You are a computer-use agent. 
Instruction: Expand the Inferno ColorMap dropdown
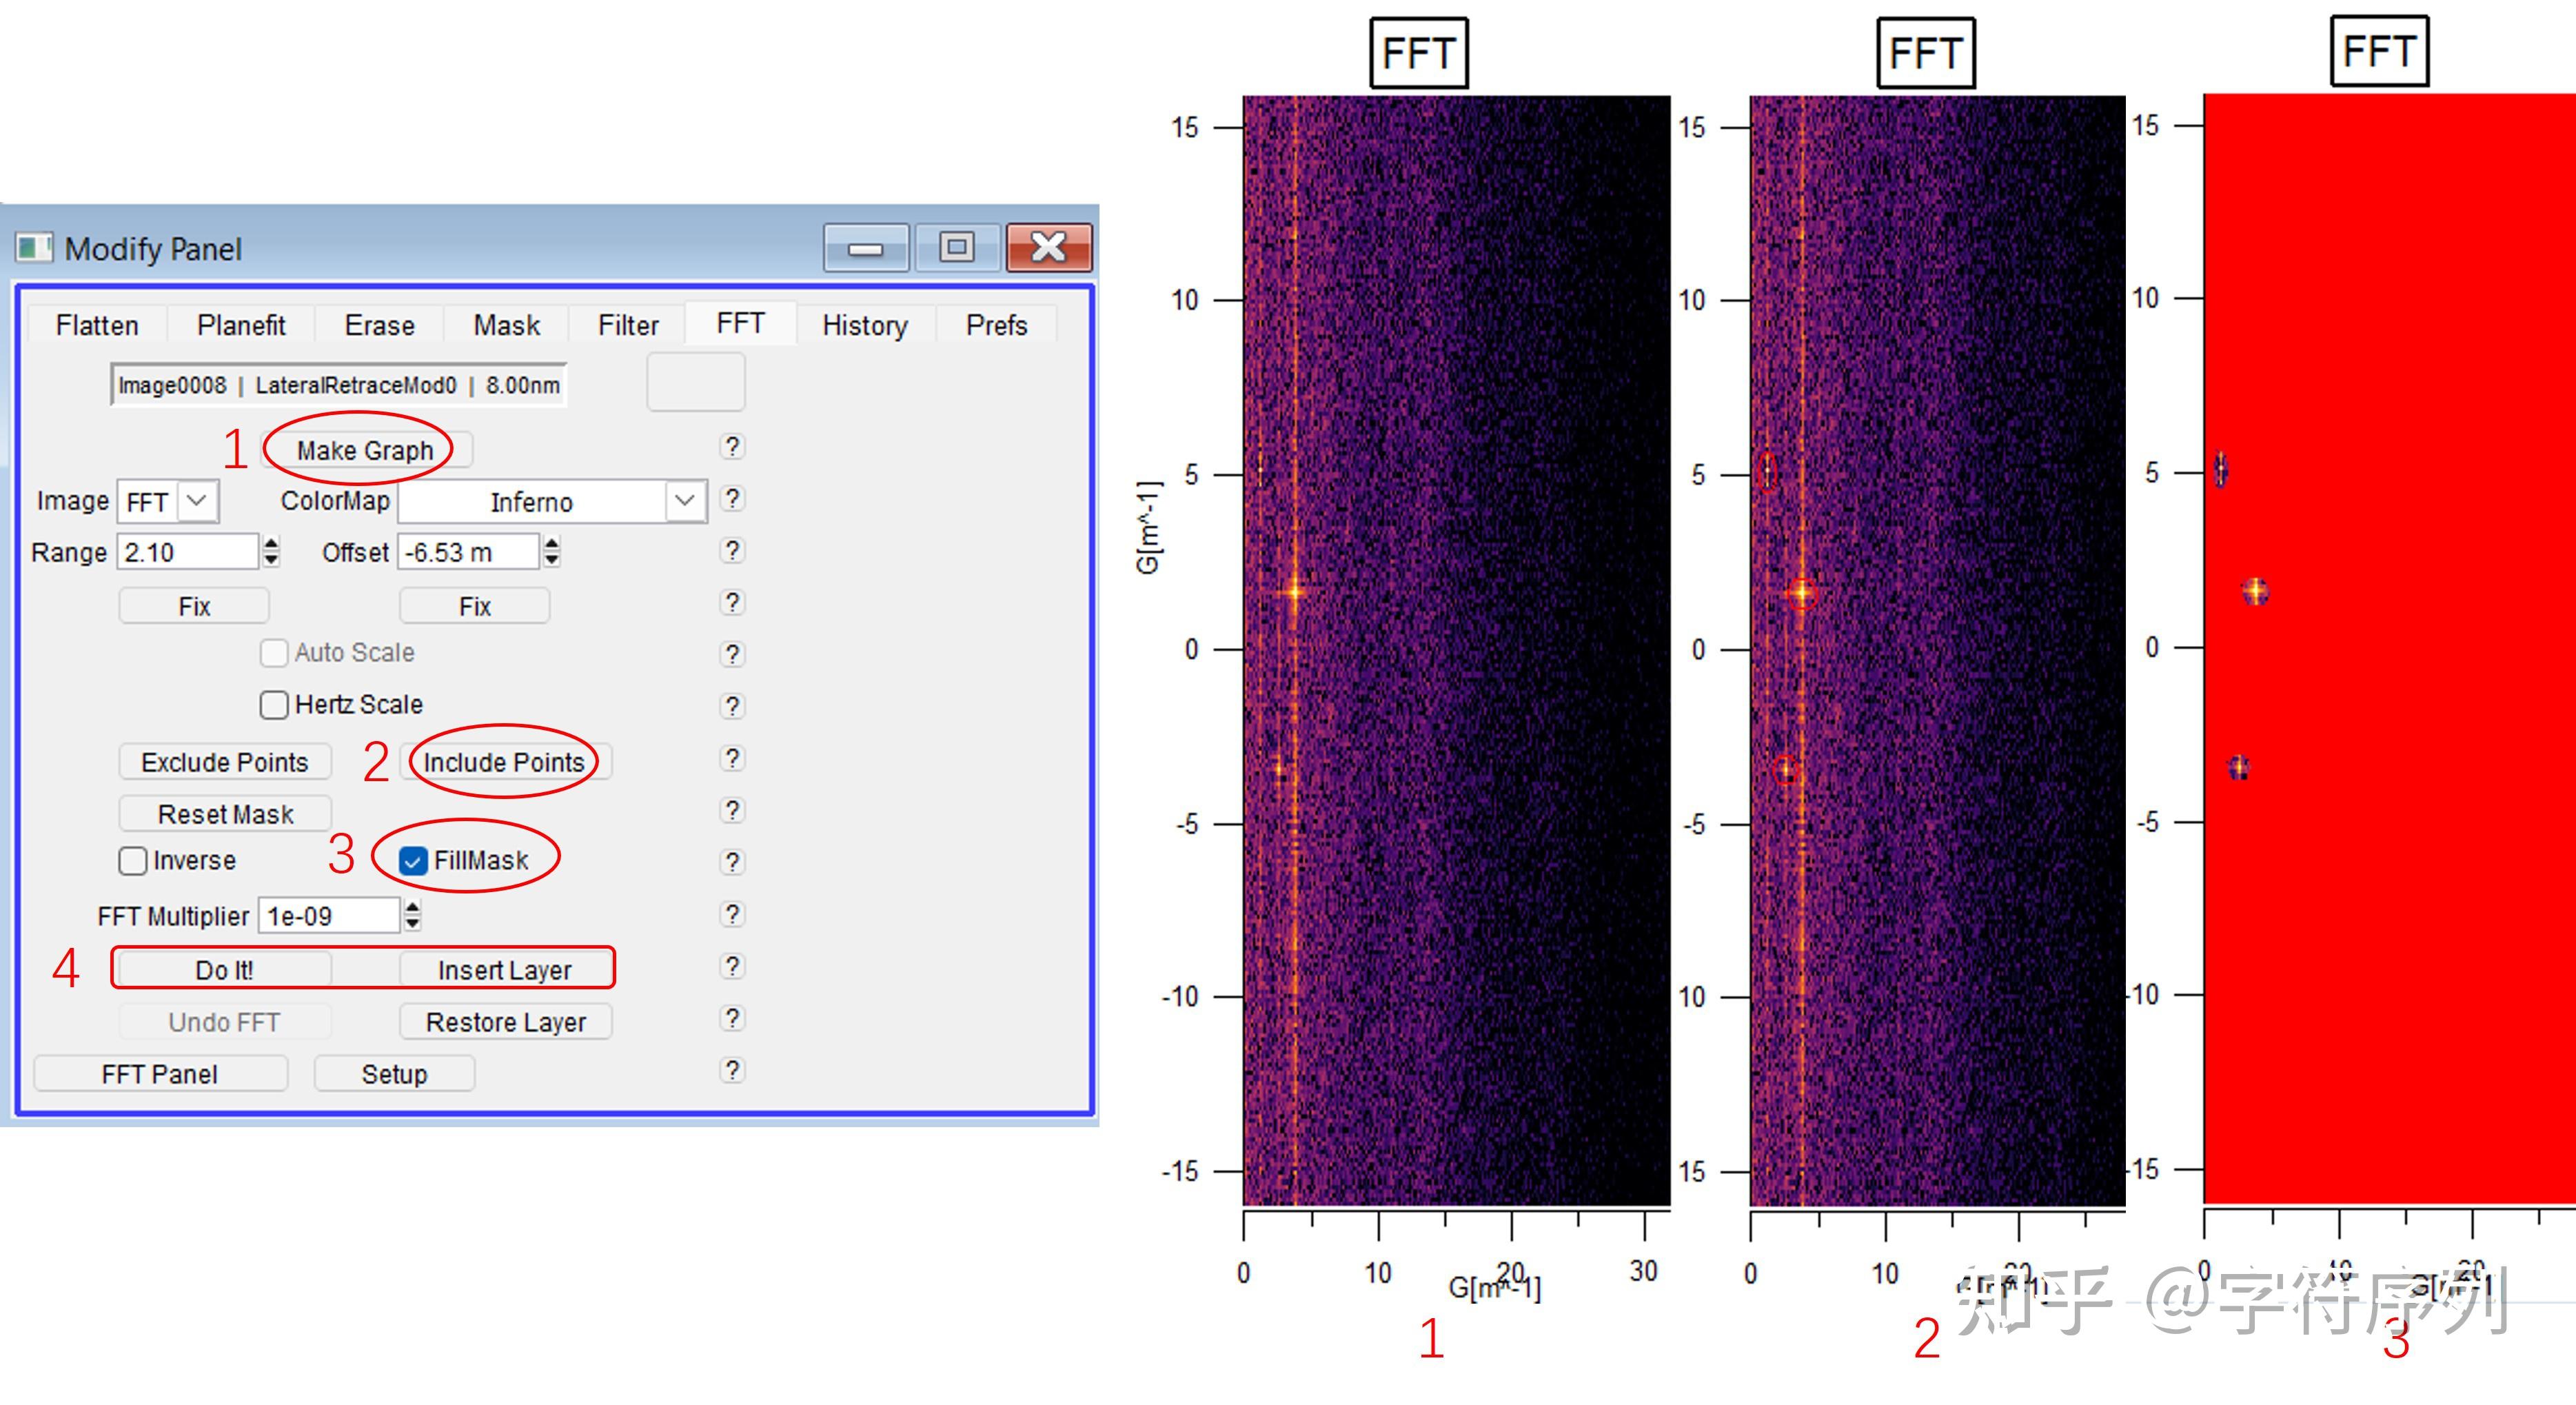point(684,501)
